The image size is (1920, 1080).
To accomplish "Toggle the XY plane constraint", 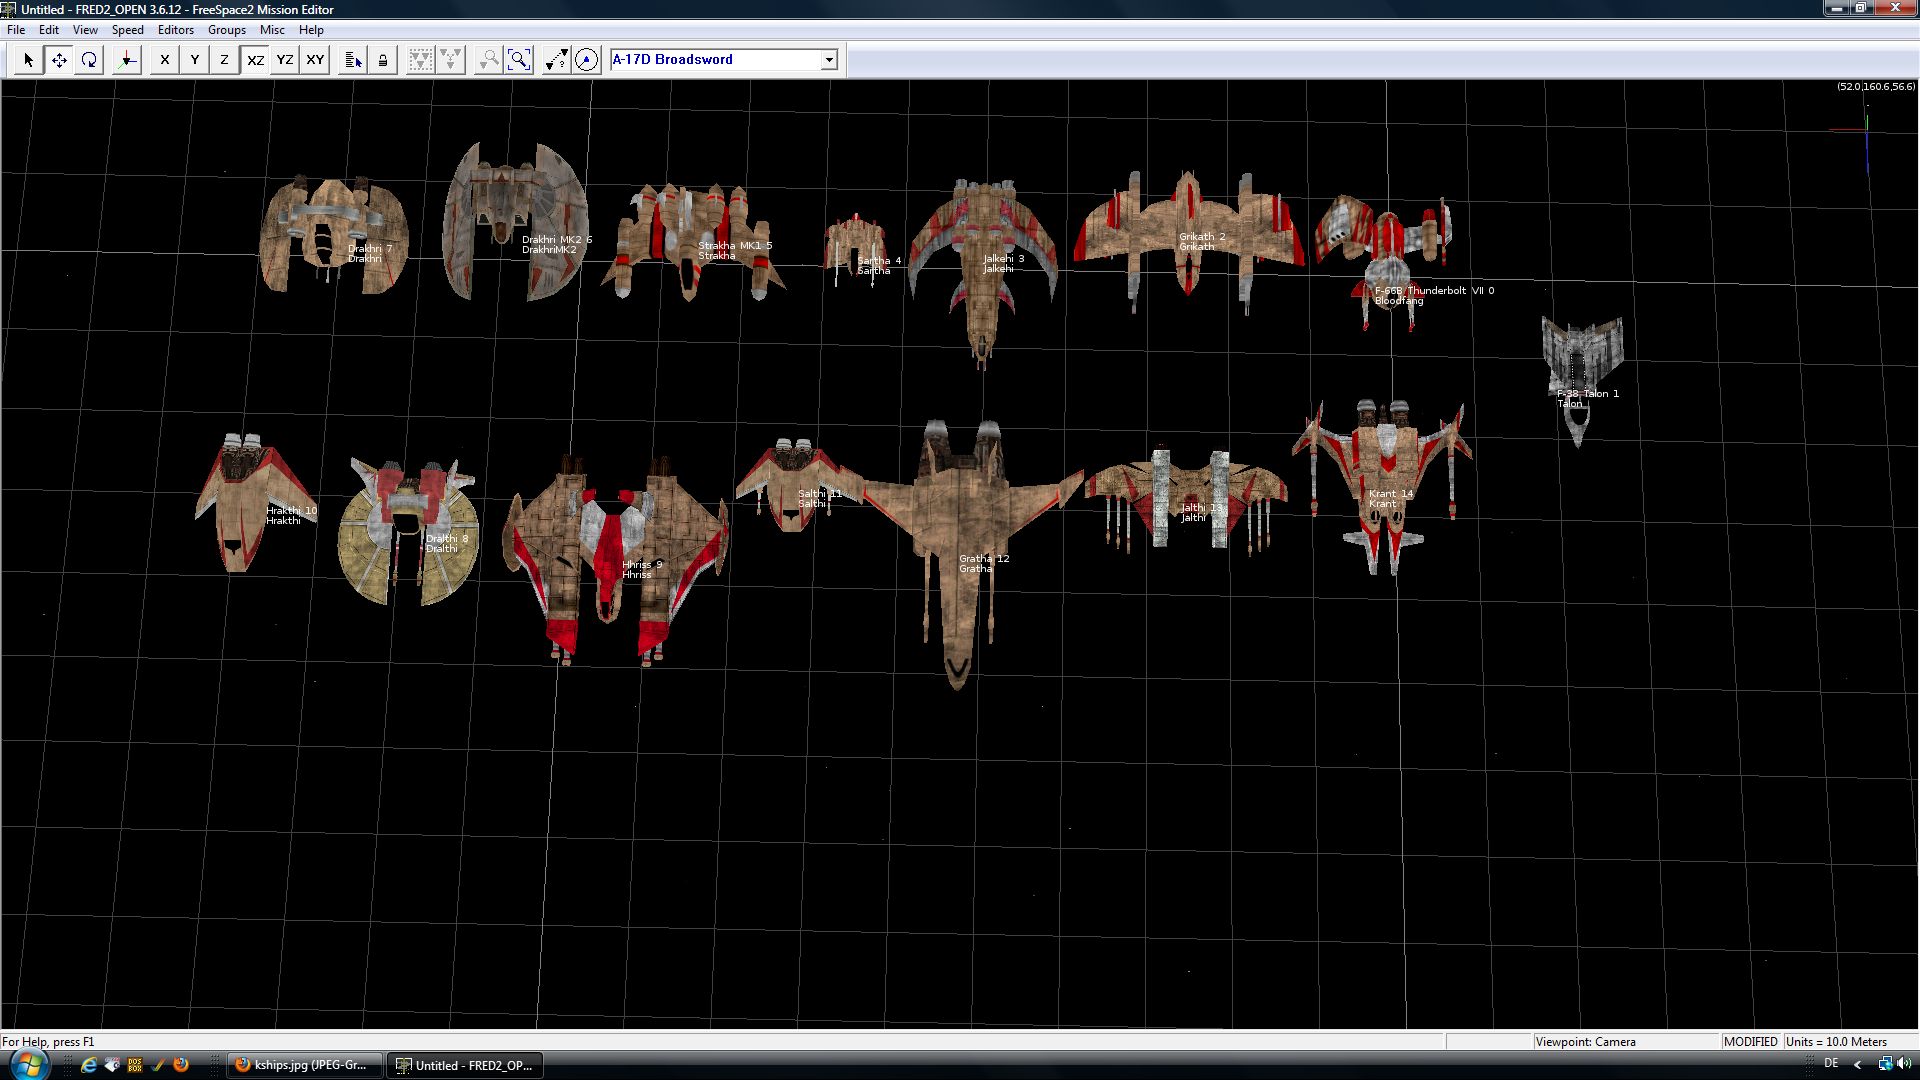I will click(315, 60).
